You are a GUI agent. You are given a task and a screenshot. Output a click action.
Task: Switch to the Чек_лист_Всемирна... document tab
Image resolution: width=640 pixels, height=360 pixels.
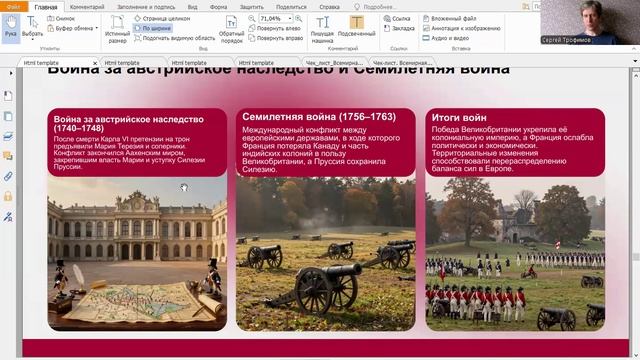tap(334, 63)
